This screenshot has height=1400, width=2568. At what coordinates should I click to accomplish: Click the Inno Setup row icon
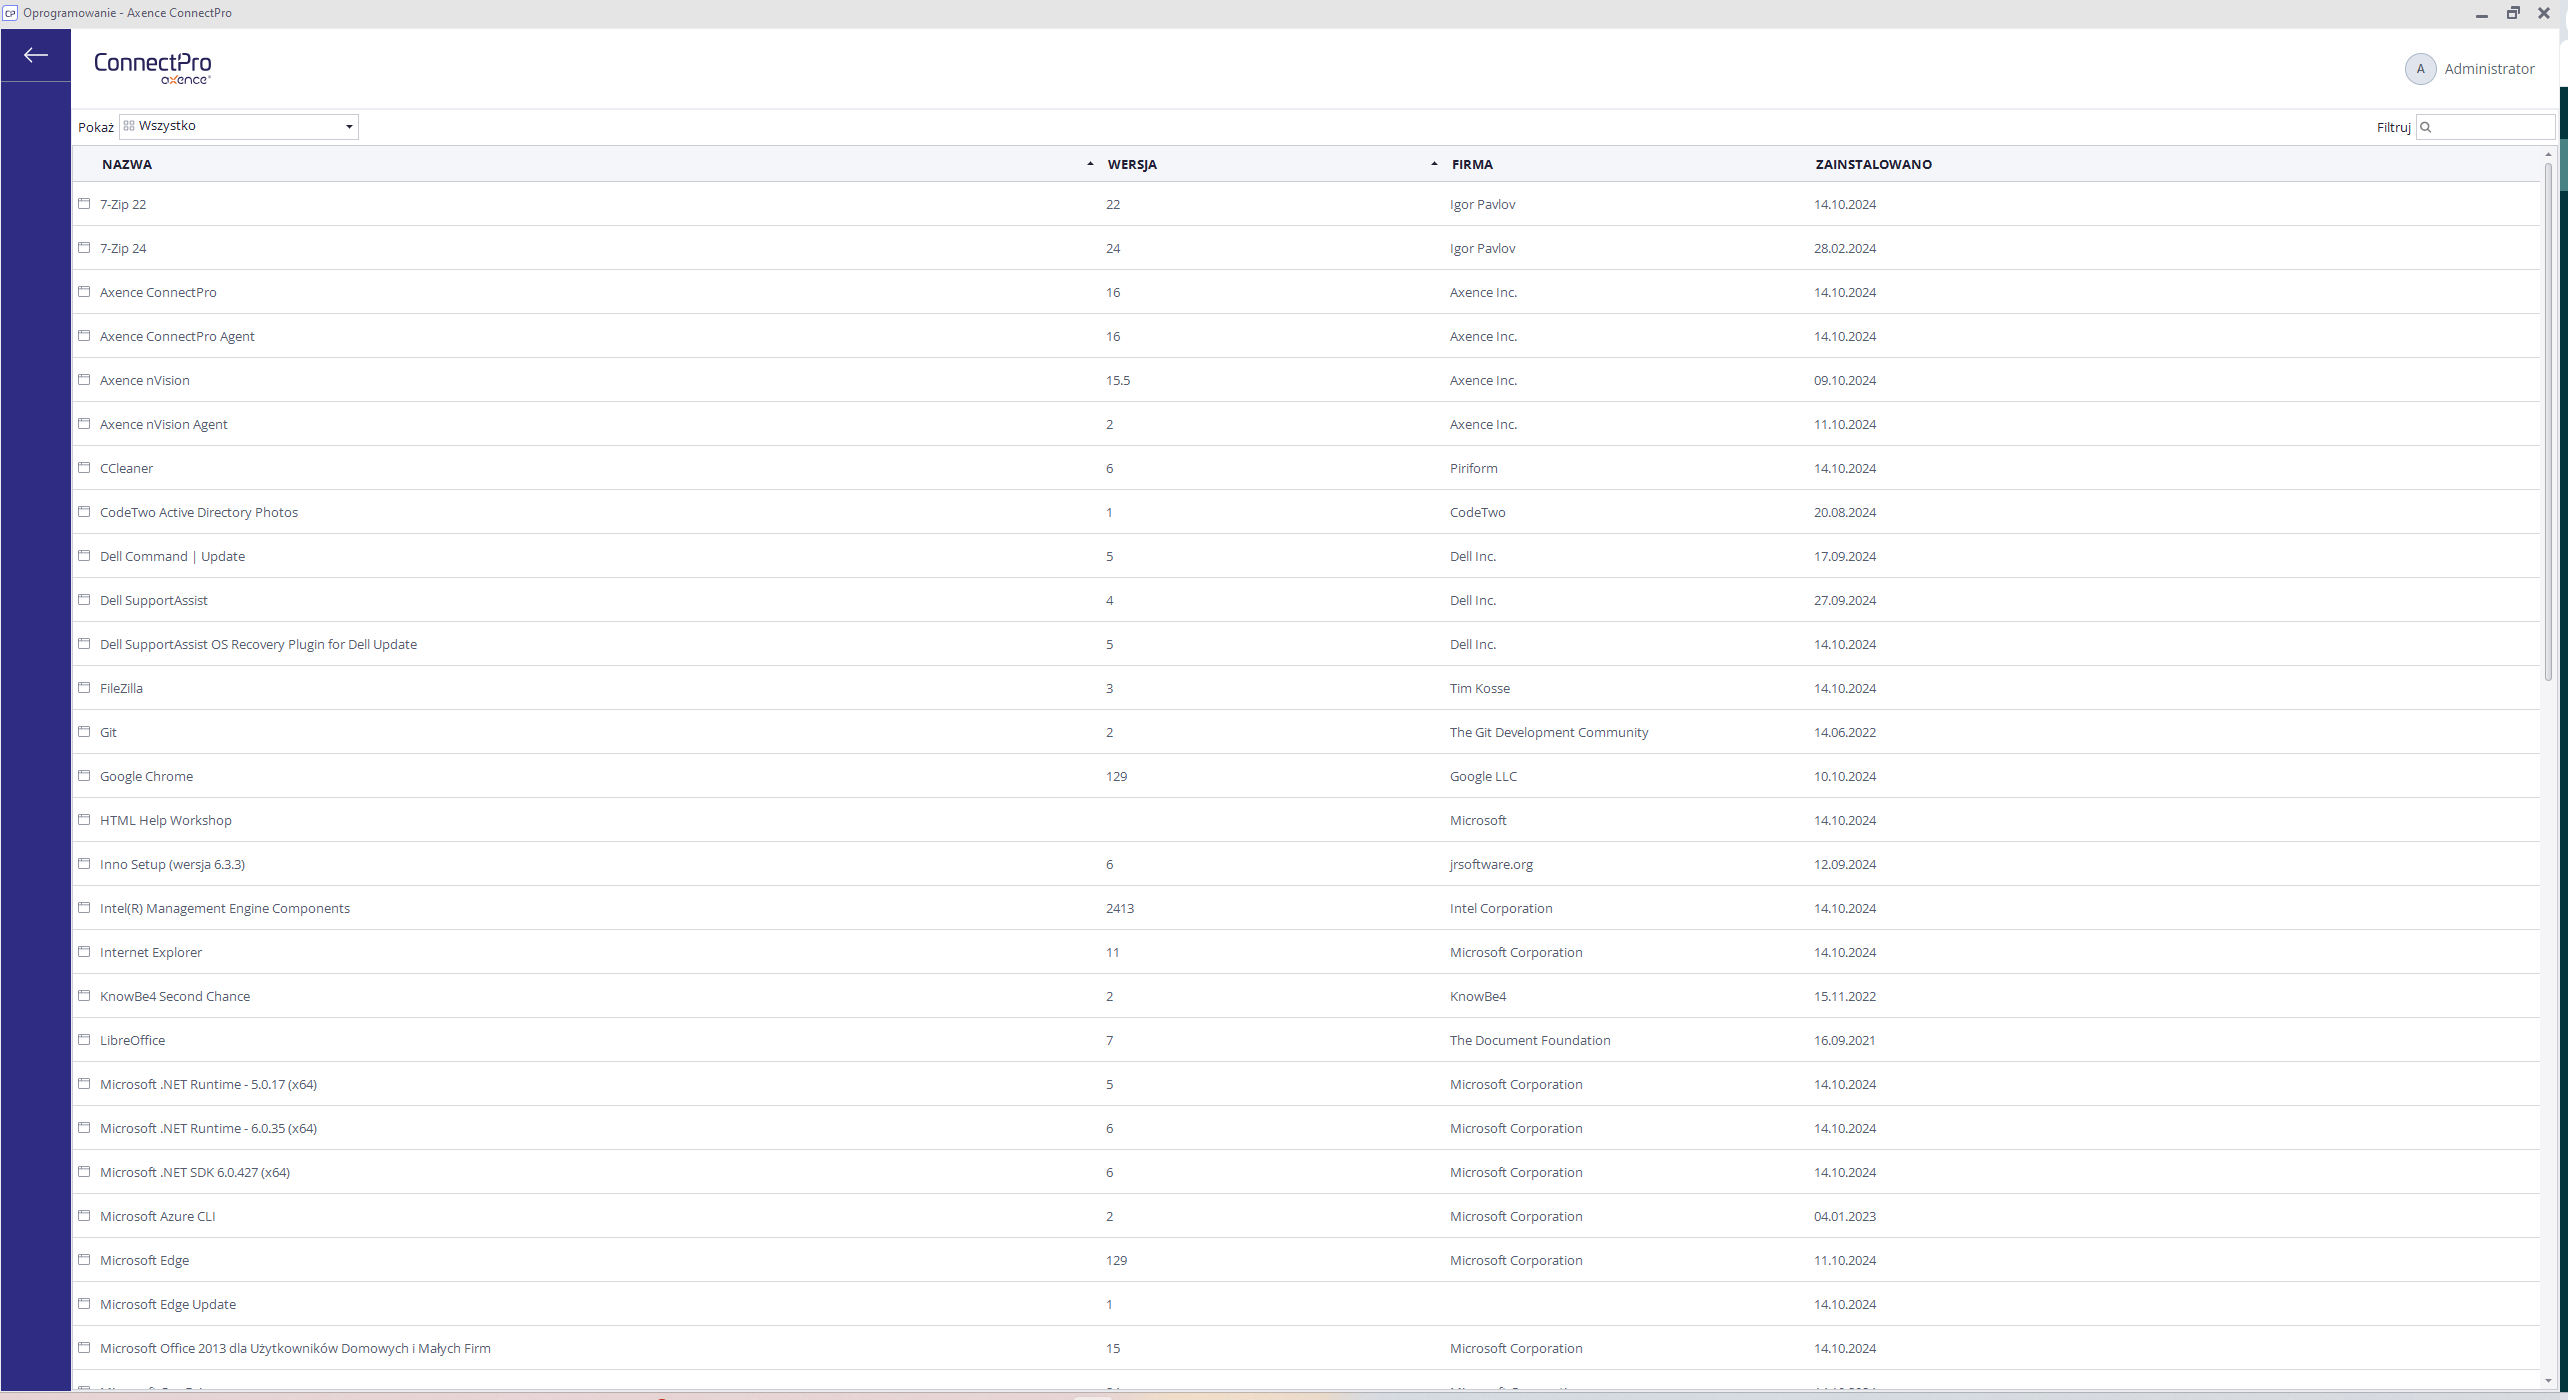(x=84, y=864)
